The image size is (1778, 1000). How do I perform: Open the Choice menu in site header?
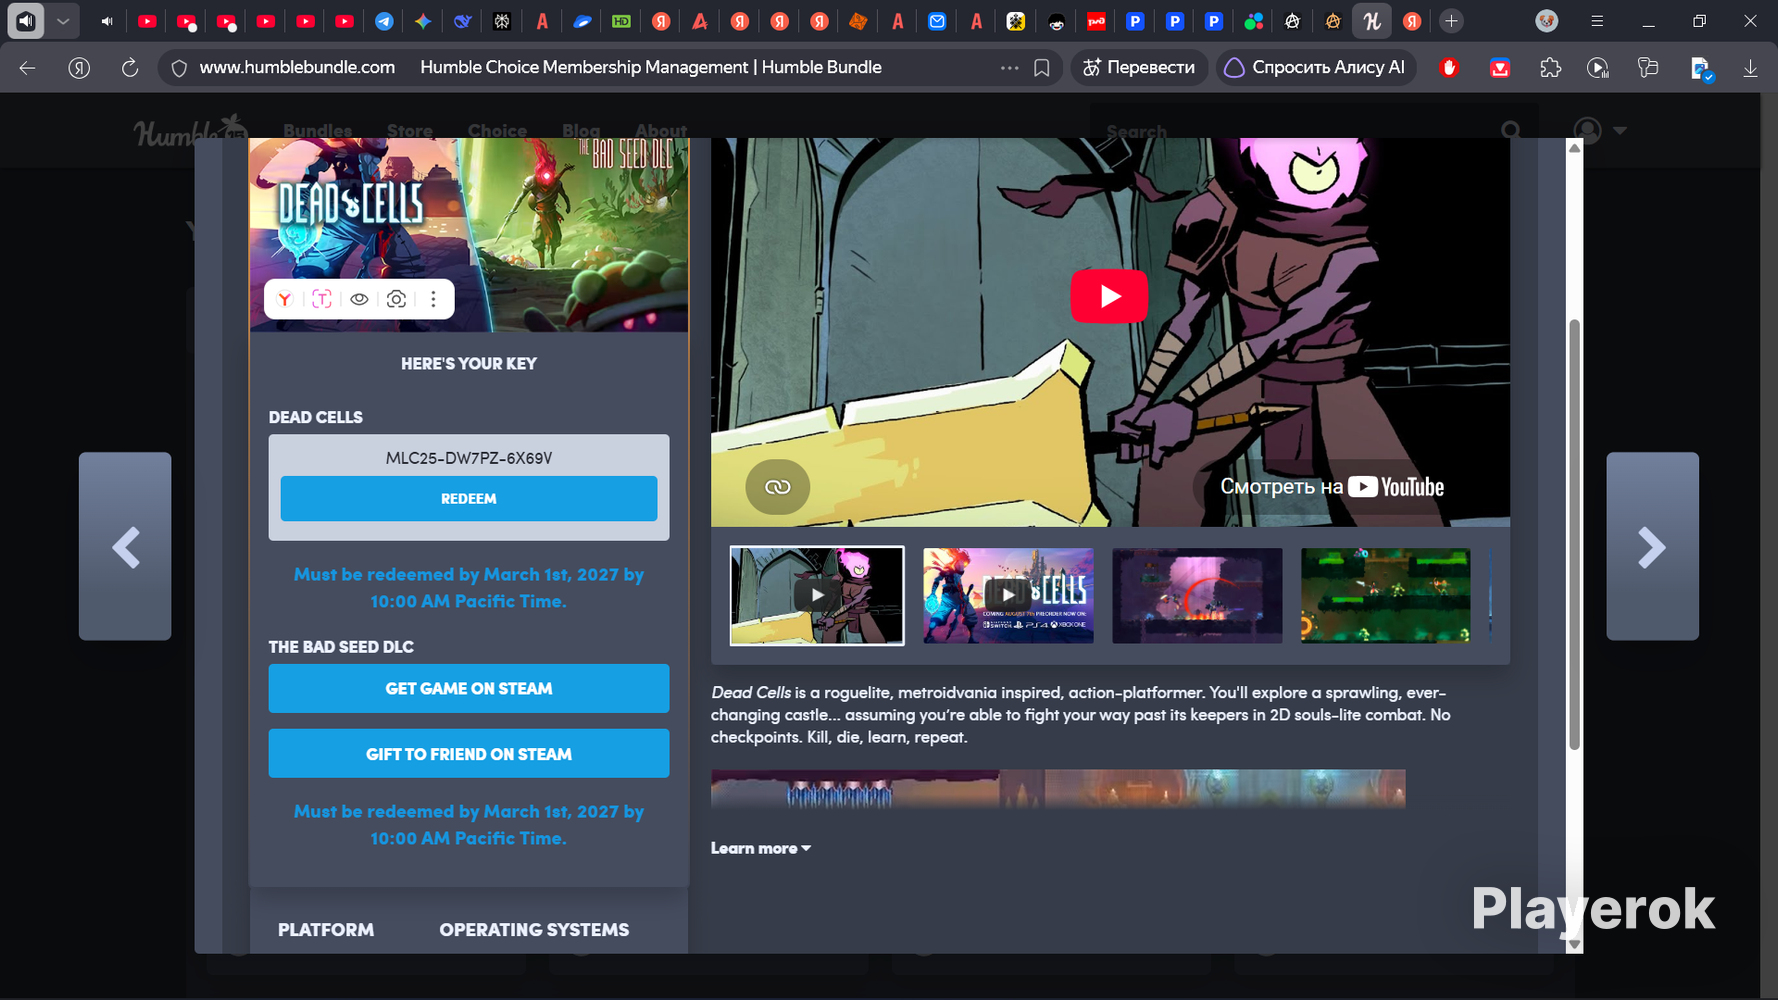pyautogui.click(x=497, y=131)
